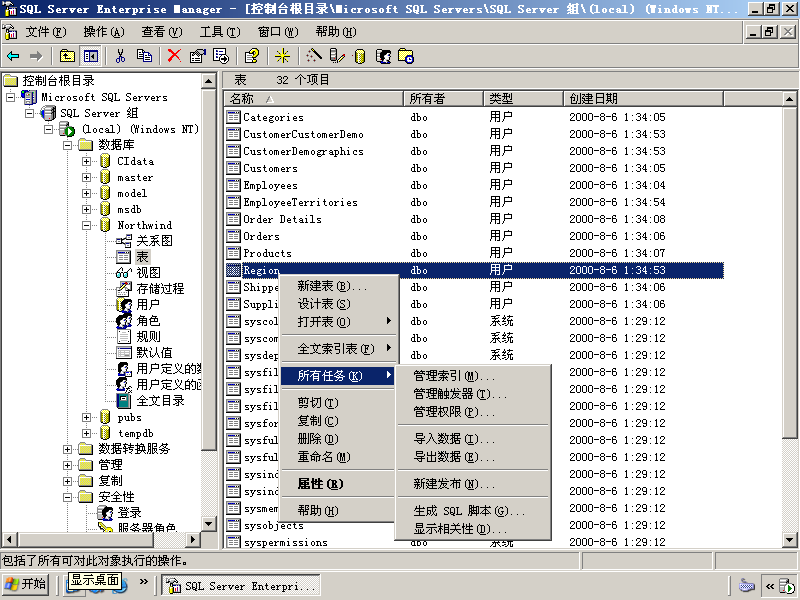Select the 全文目录 full-text catalogs node
This screenshot has height=600, width=800.
(160, 401)
